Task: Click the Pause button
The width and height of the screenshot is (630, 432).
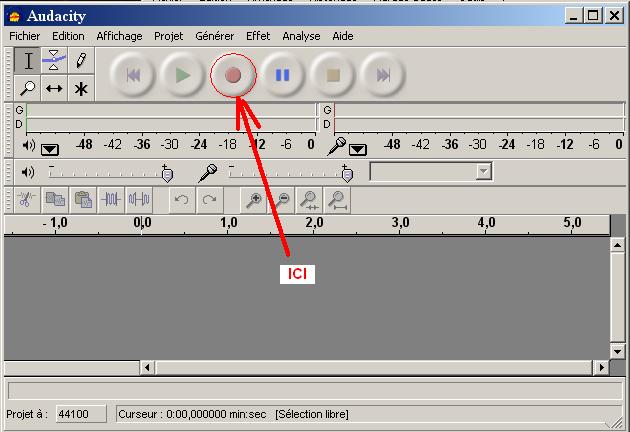Action: coord(283,75)
